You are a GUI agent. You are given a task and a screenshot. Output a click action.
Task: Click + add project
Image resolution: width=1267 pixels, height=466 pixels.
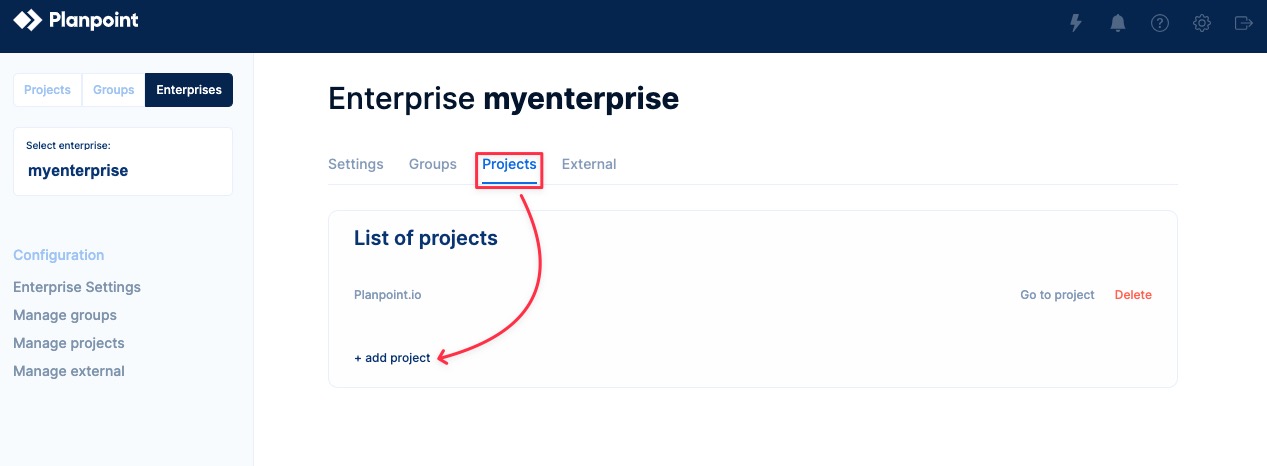[392, 358]
